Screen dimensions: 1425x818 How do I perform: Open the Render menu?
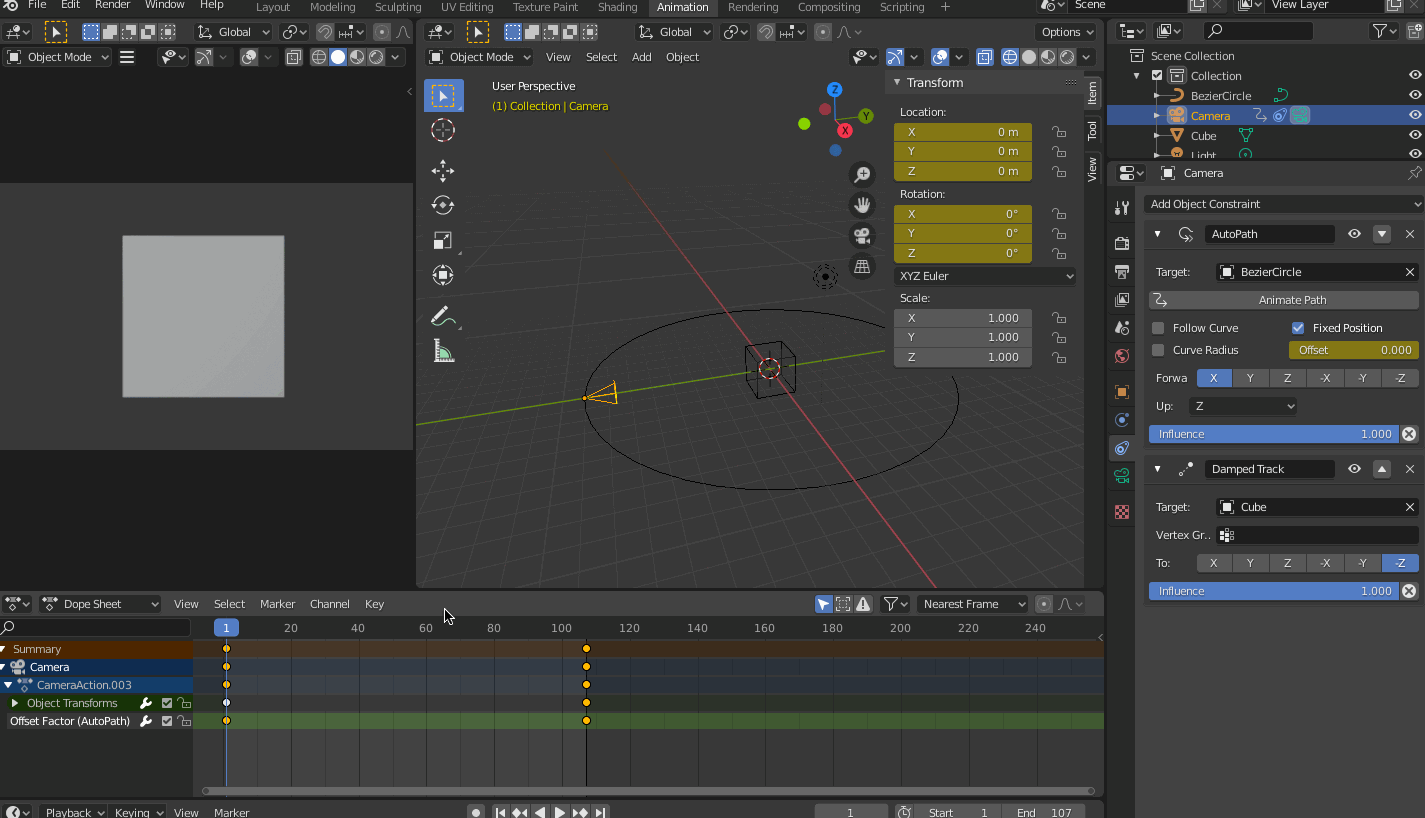pyautogui.click(x=112, y=7)
